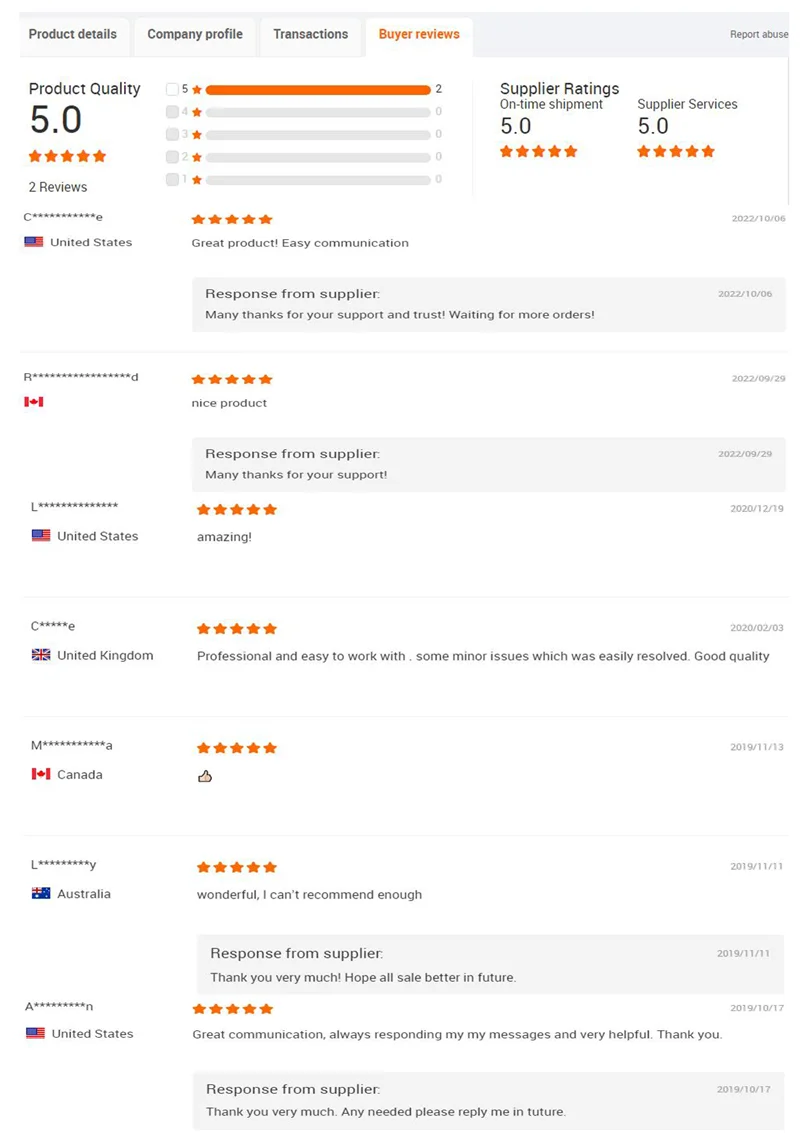Image resolution: width=800 pixels, height=1133 pixels.
Task: Click the On-time shipment star rating
Action: pyautogui.click(x=539, y=152)
